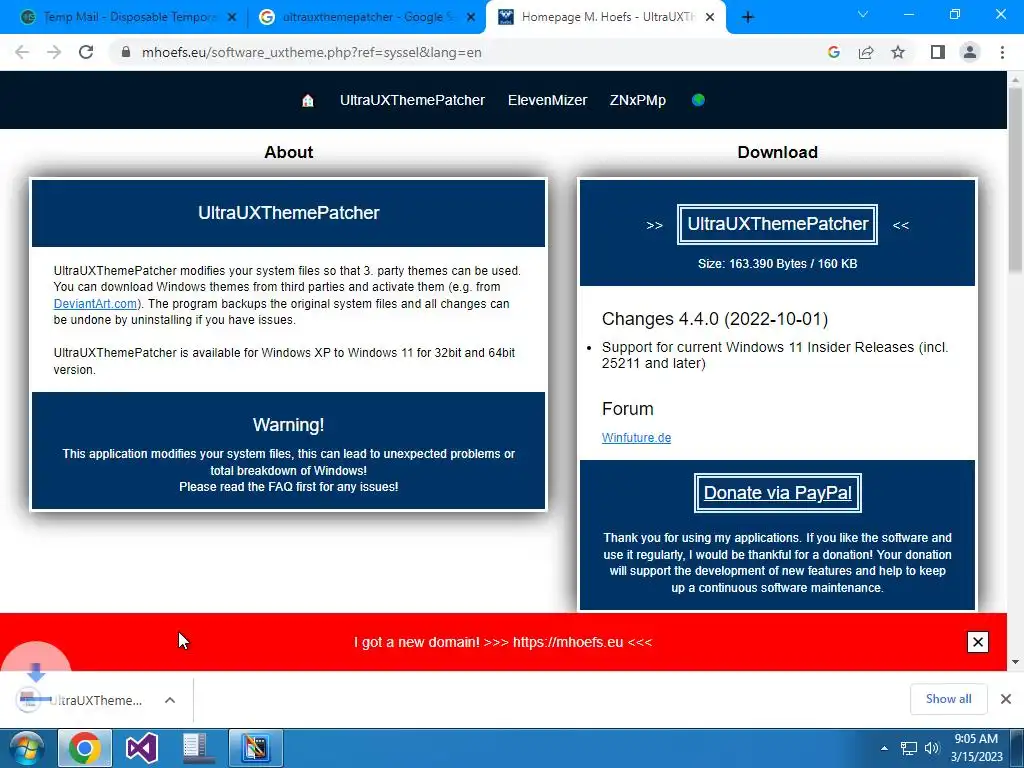
Task: Donate via PayPal button
Action: click(x=777, y=493)
